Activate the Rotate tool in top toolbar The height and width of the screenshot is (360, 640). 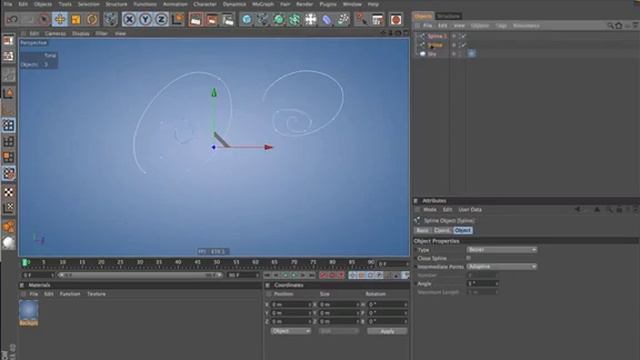(92, 19)
